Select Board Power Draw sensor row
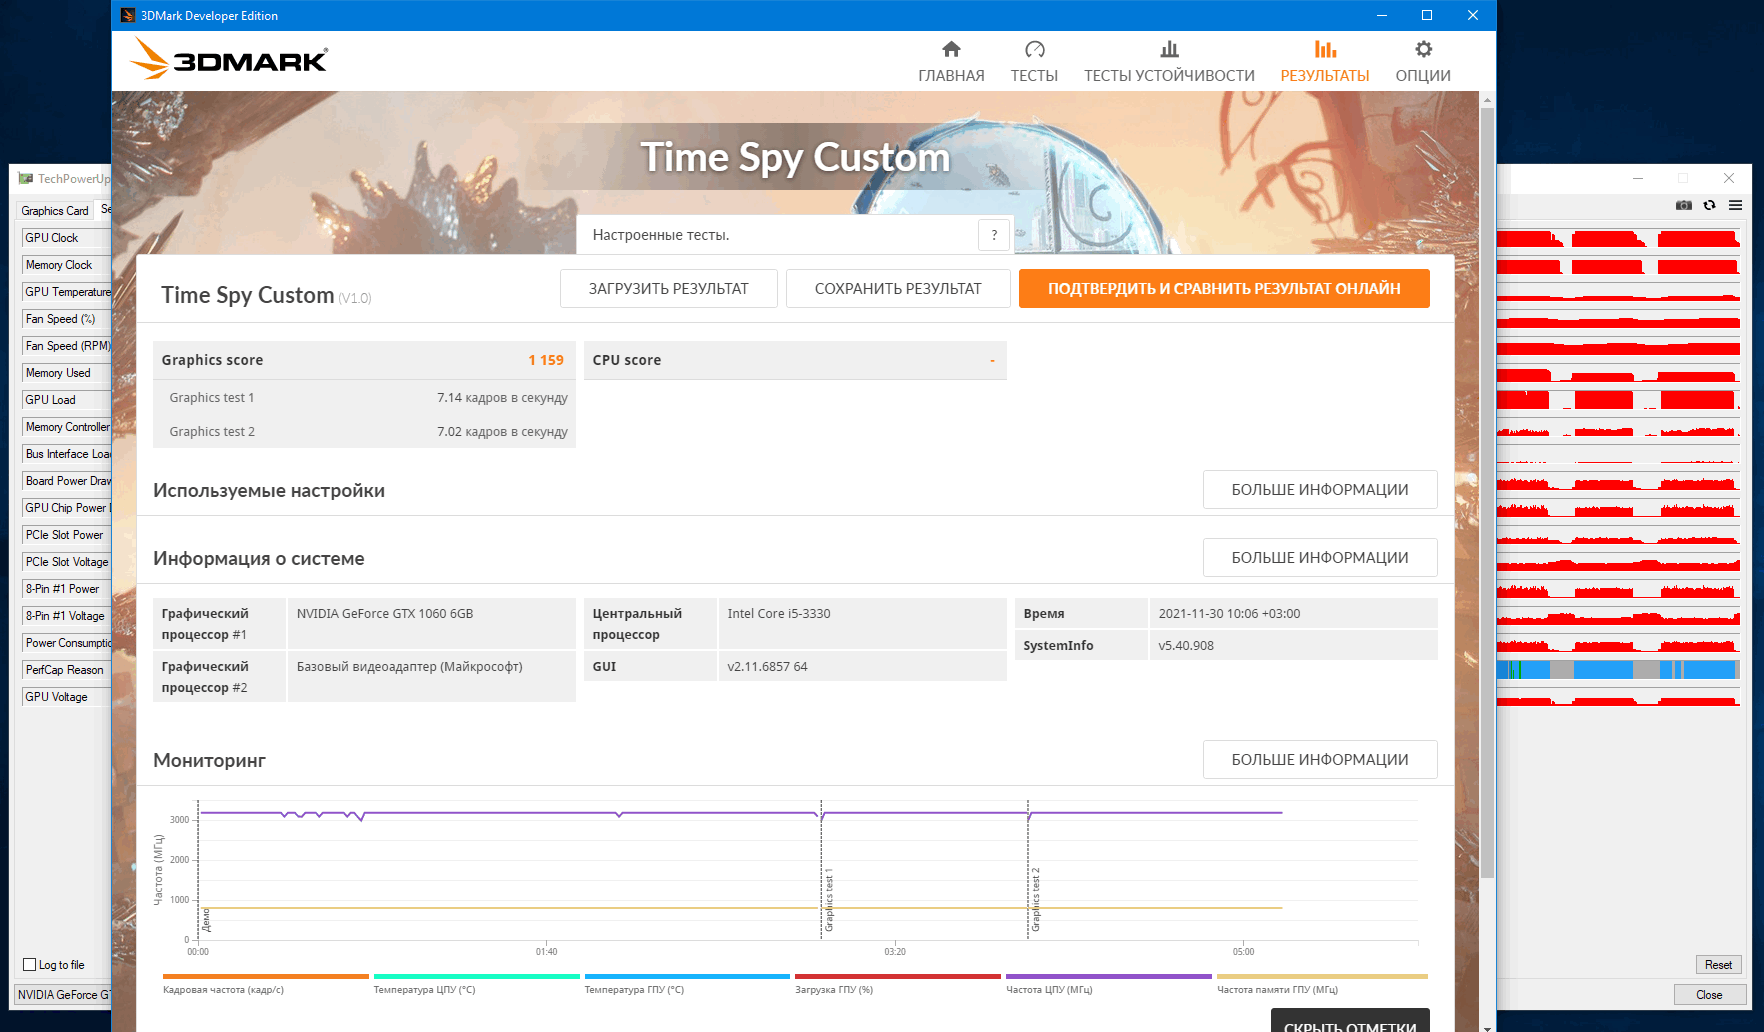 point(66,481)
